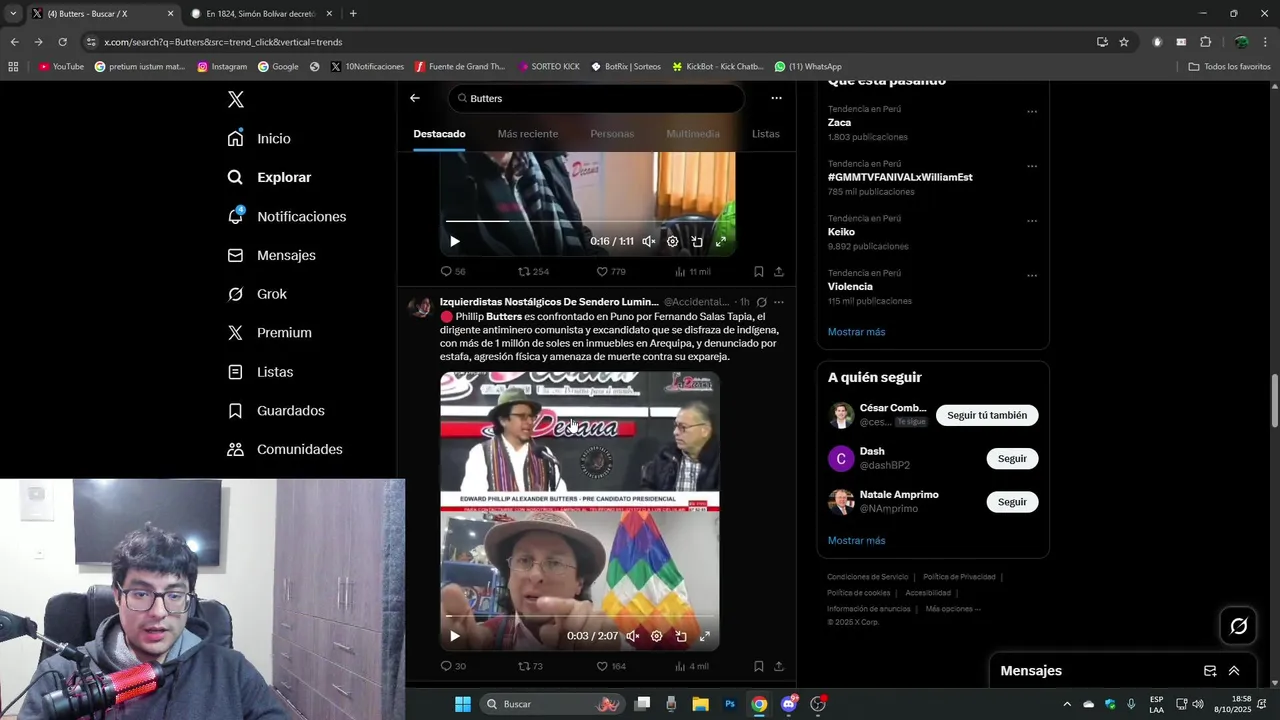View stats of 11 mil views post

coord(692,271)
